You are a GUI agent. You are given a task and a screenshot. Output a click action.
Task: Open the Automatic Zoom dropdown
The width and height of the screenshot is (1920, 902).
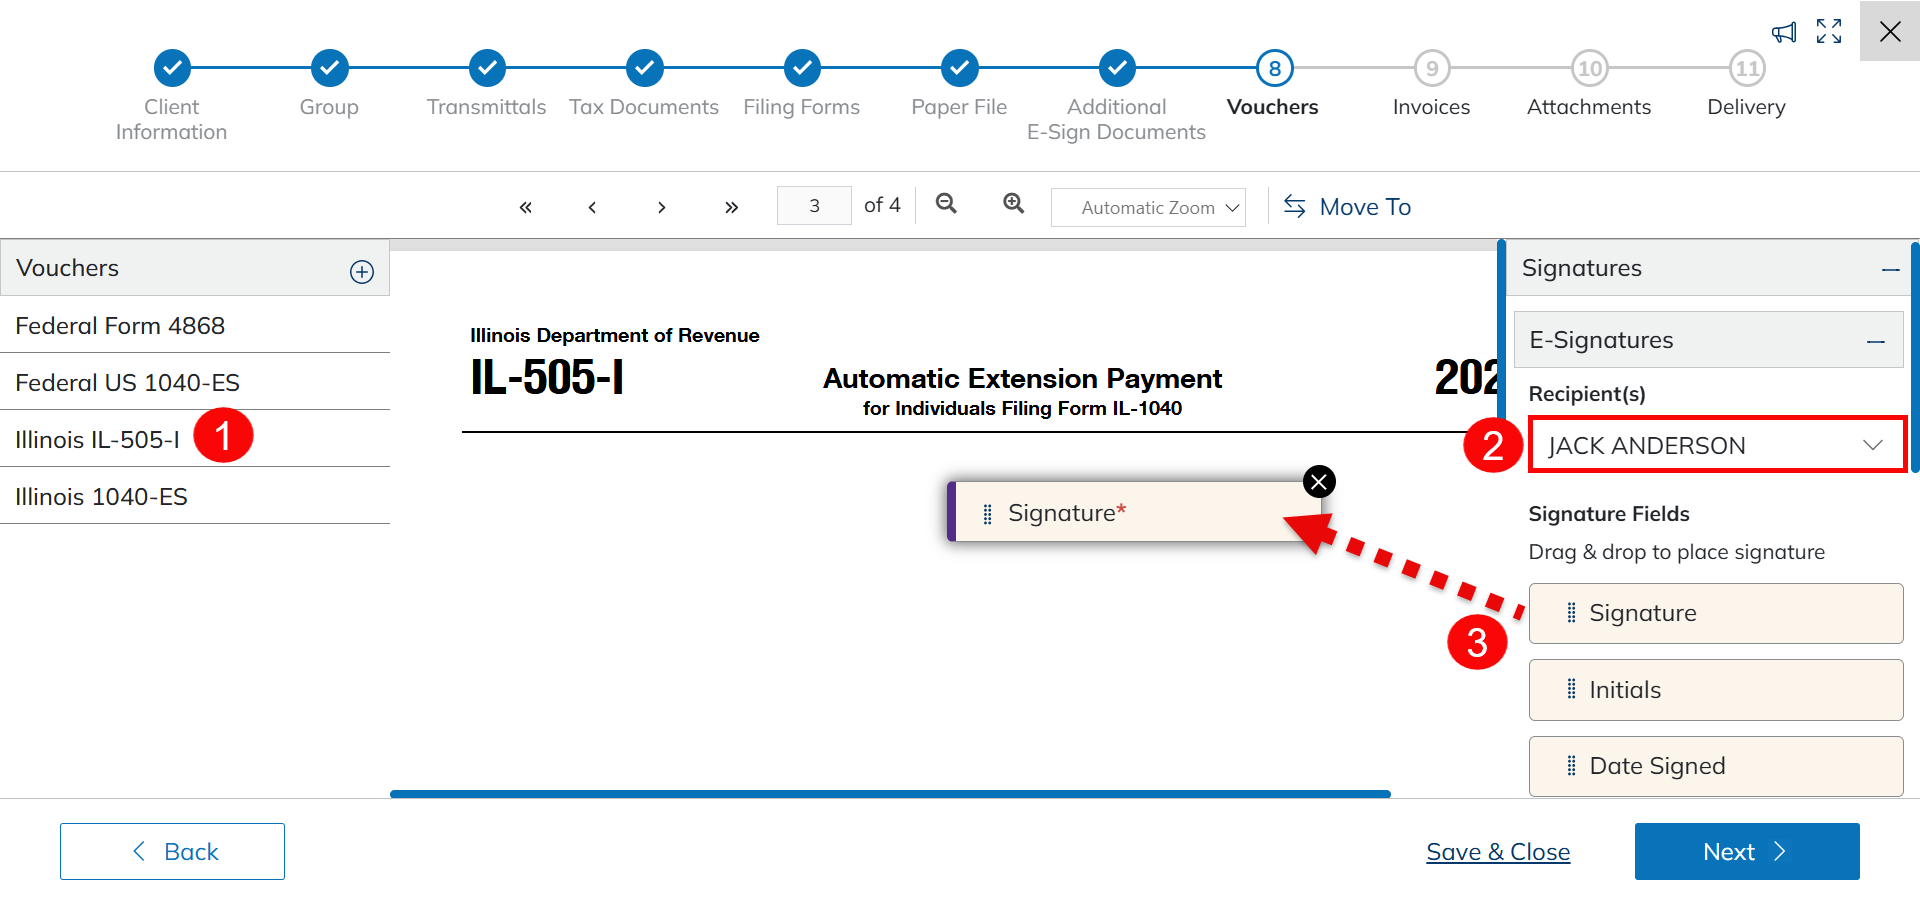coord(1148,208)
